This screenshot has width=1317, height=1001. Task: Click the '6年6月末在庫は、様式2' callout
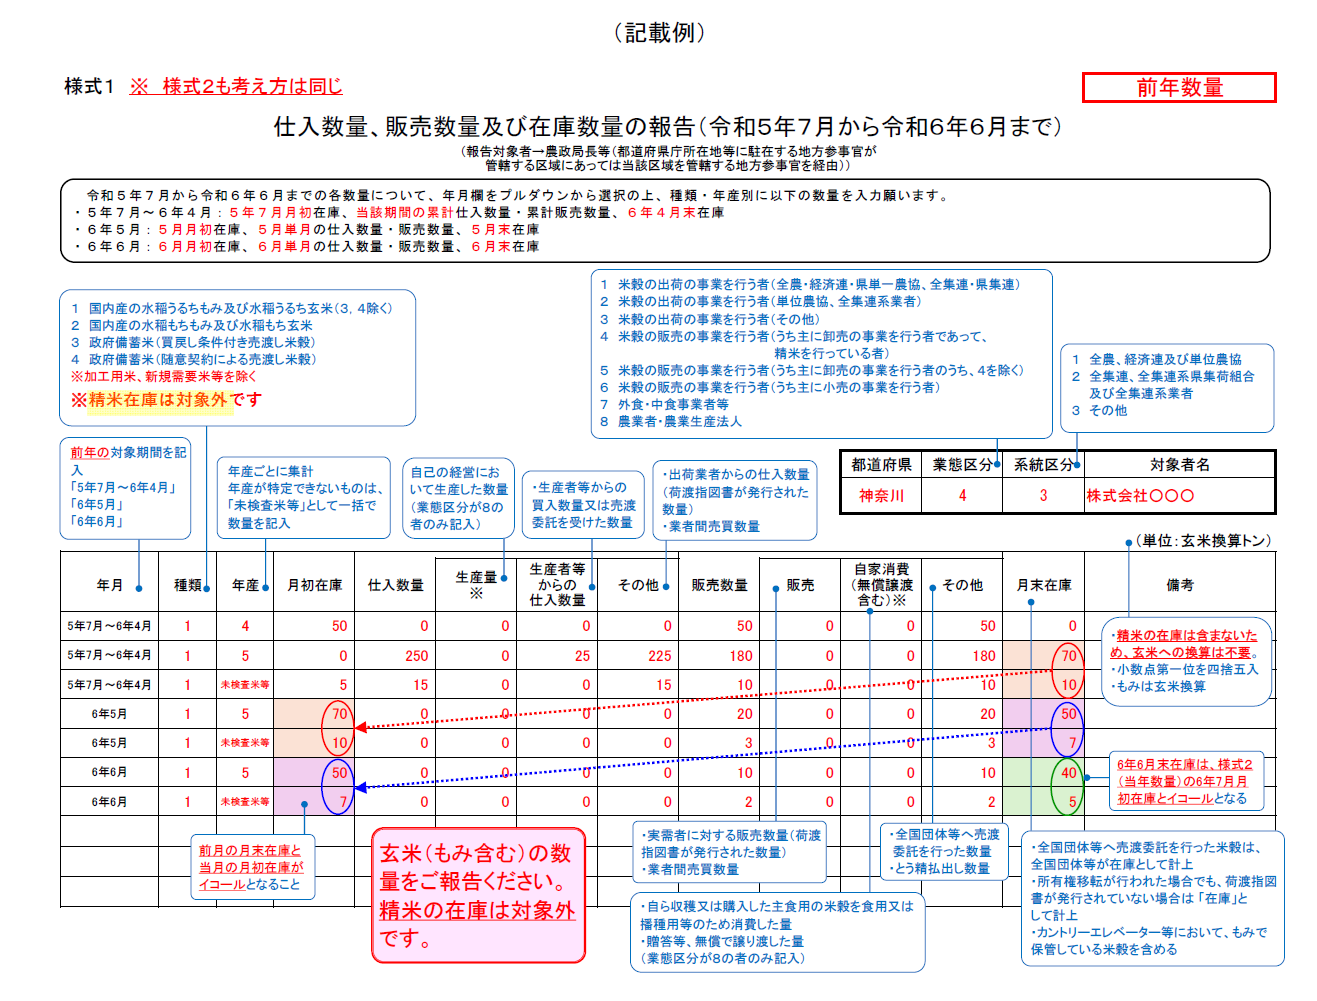[1185, 781]
